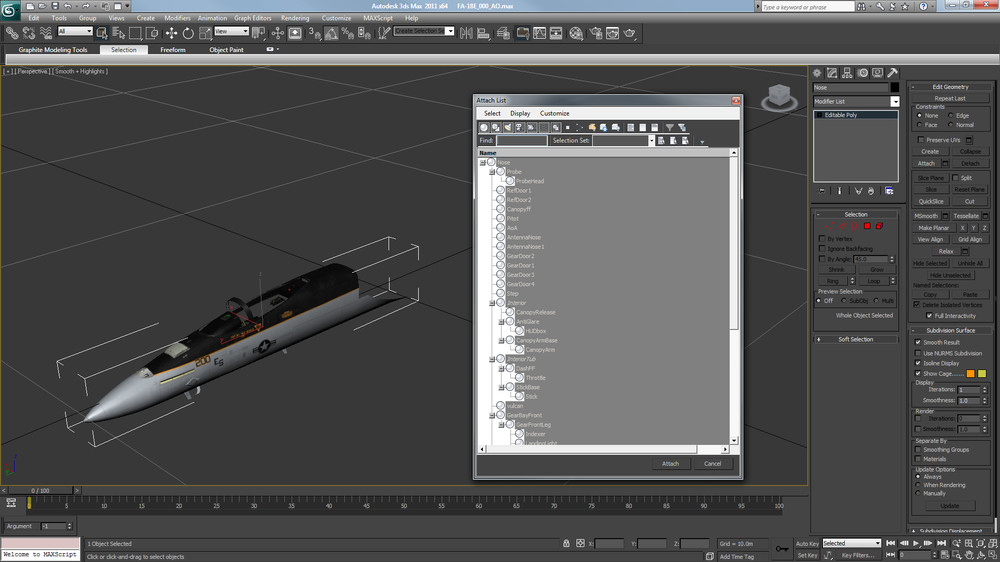Click Cancel in the Attach List dialog
This screenshot has width=1000, height=562.
point(712,464)
